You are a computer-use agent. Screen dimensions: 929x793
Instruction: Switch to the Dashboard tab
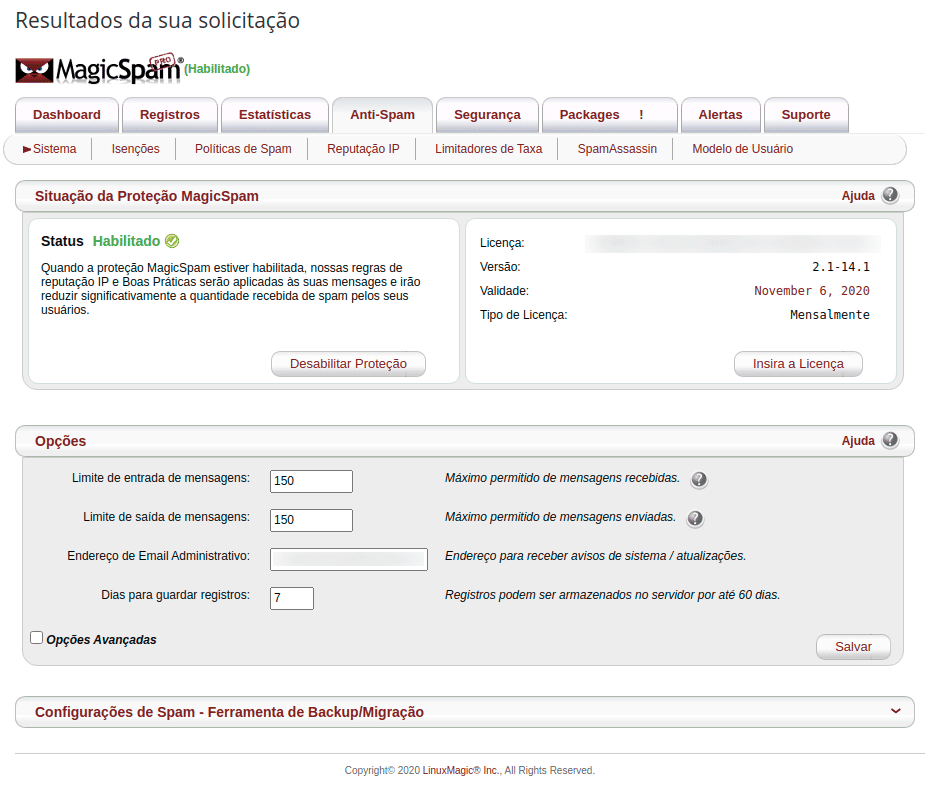(x=67, y=115)
